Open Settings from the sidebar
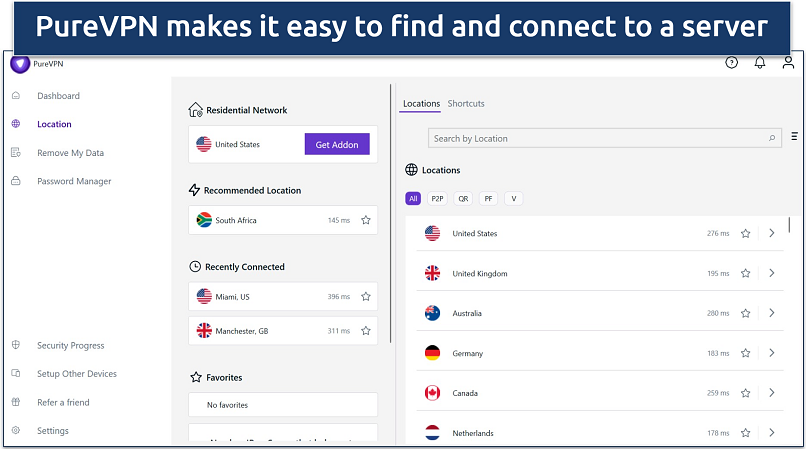 [53, 431]
